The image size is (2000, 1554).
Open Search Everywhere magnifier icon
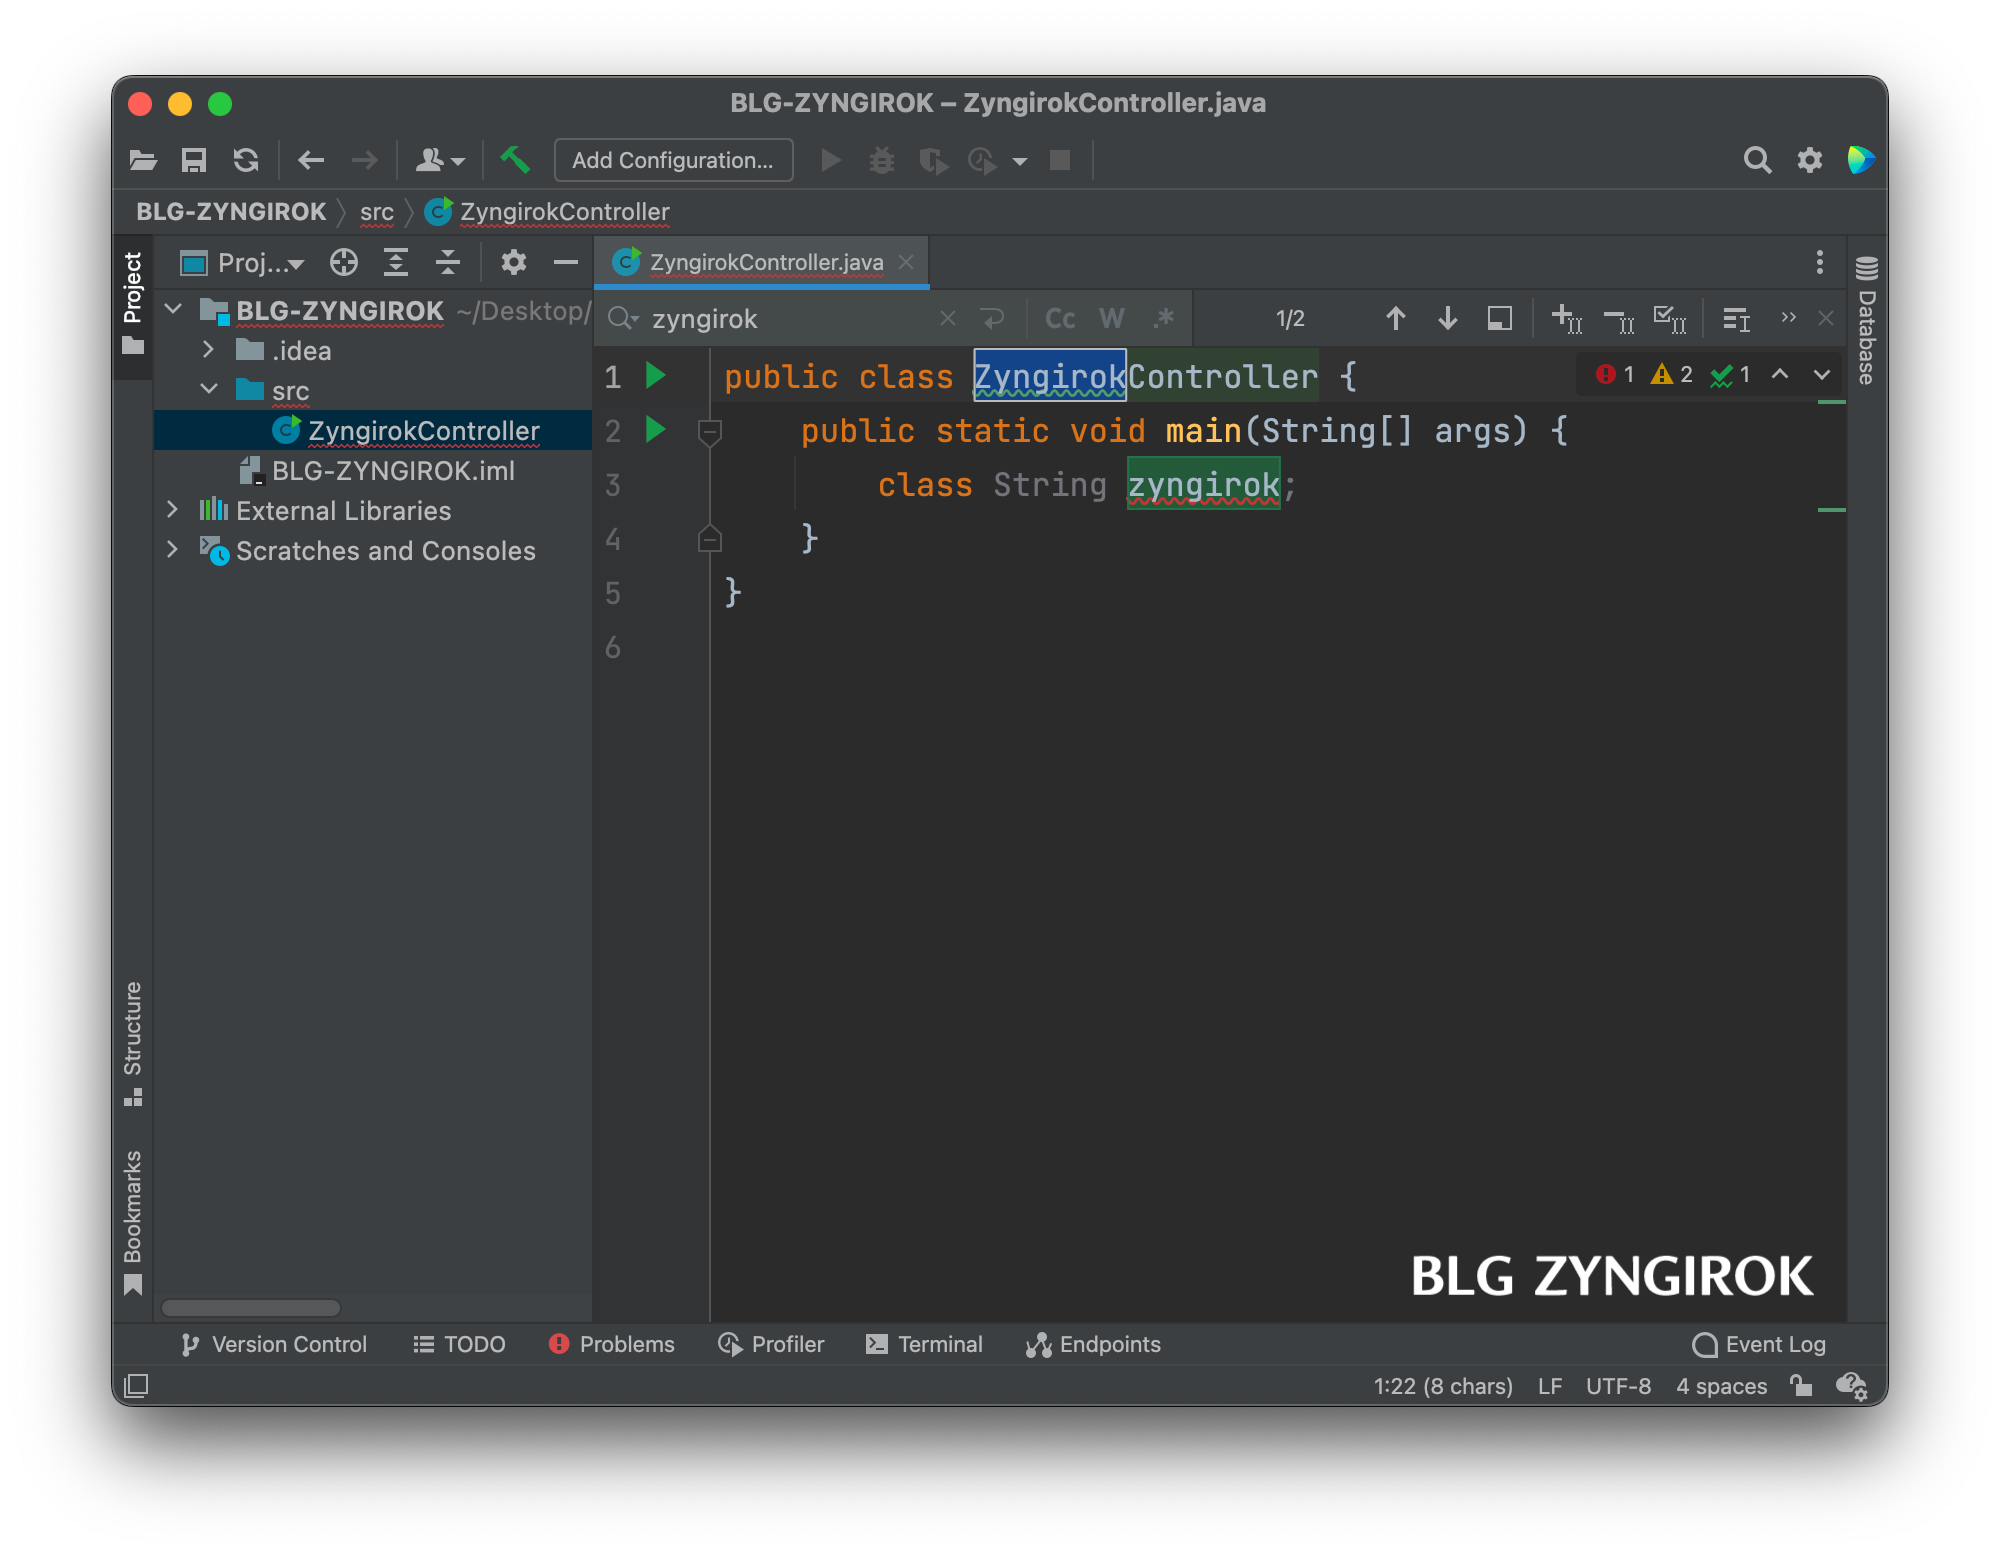click(1757, 160)
